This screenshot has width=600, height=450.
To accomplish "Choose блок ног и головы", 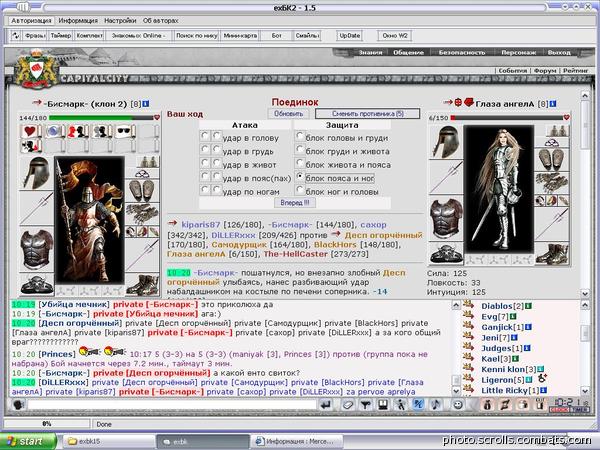I will [300, 189].
